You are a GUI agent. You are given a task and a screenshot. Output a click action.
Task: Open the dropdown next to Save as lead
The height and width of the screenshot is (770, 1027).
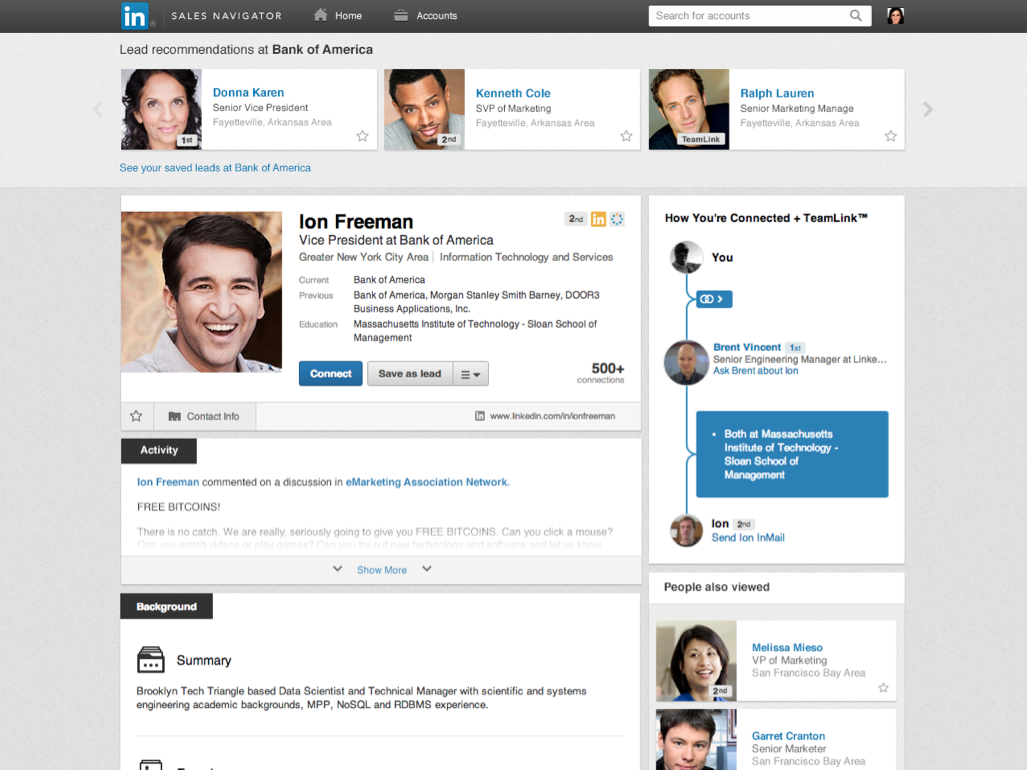click(x=470, y=374)
